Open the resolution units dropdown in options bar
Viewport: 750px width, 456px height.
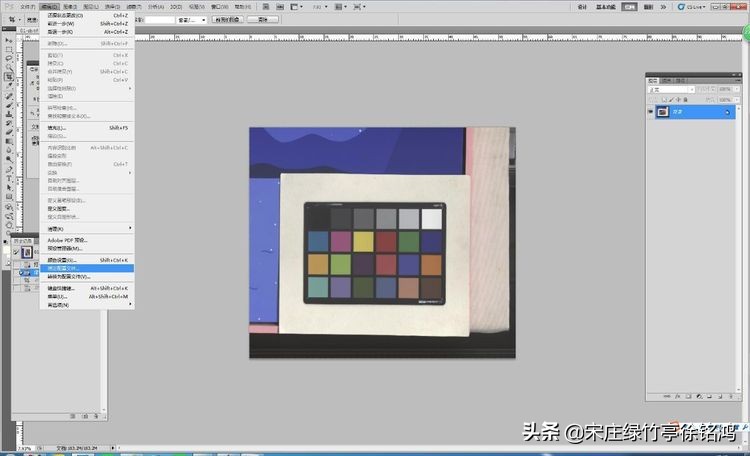coord(191,20)
